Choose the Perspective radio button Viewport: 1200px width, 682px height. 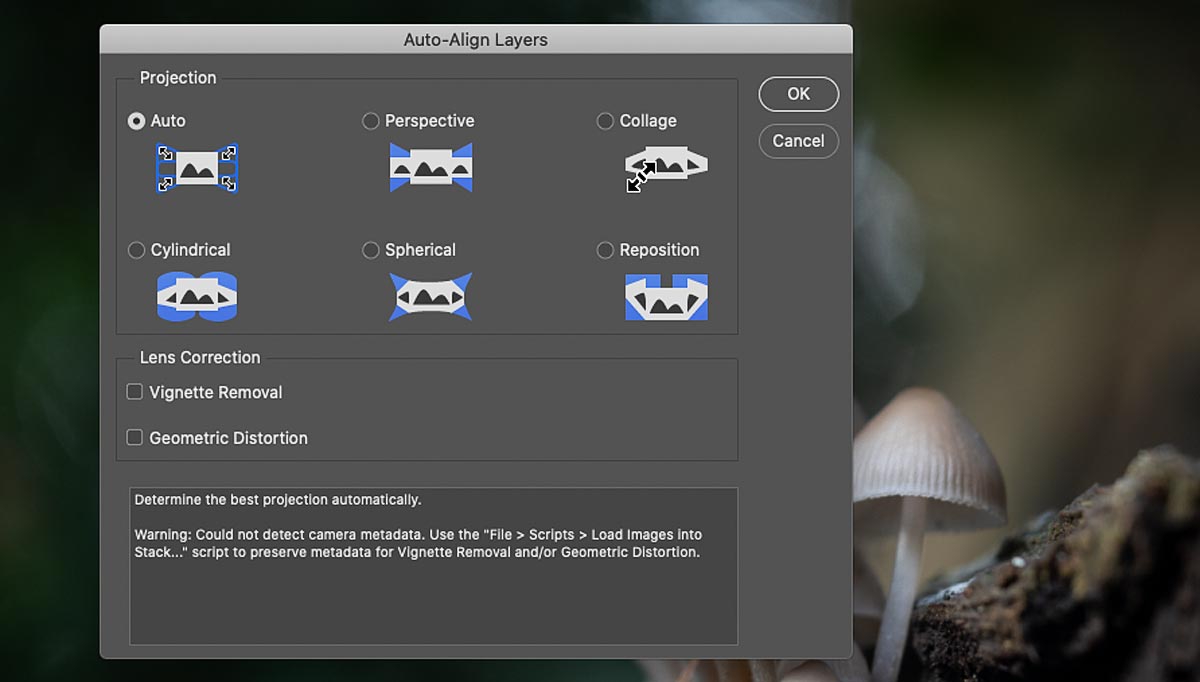[x=371, y=121]
